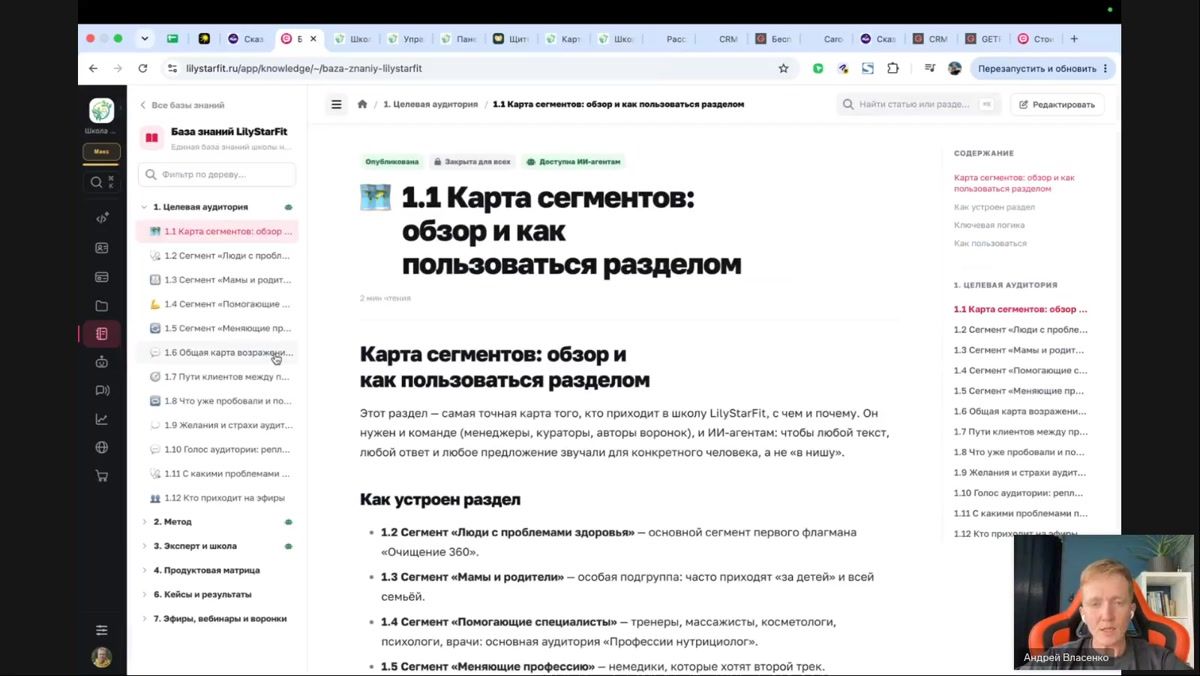Click the 'Фильтр по дереву' filter field
This screenshot has height=676, width=1200.
pyautogui.click(x=217, y=174)
